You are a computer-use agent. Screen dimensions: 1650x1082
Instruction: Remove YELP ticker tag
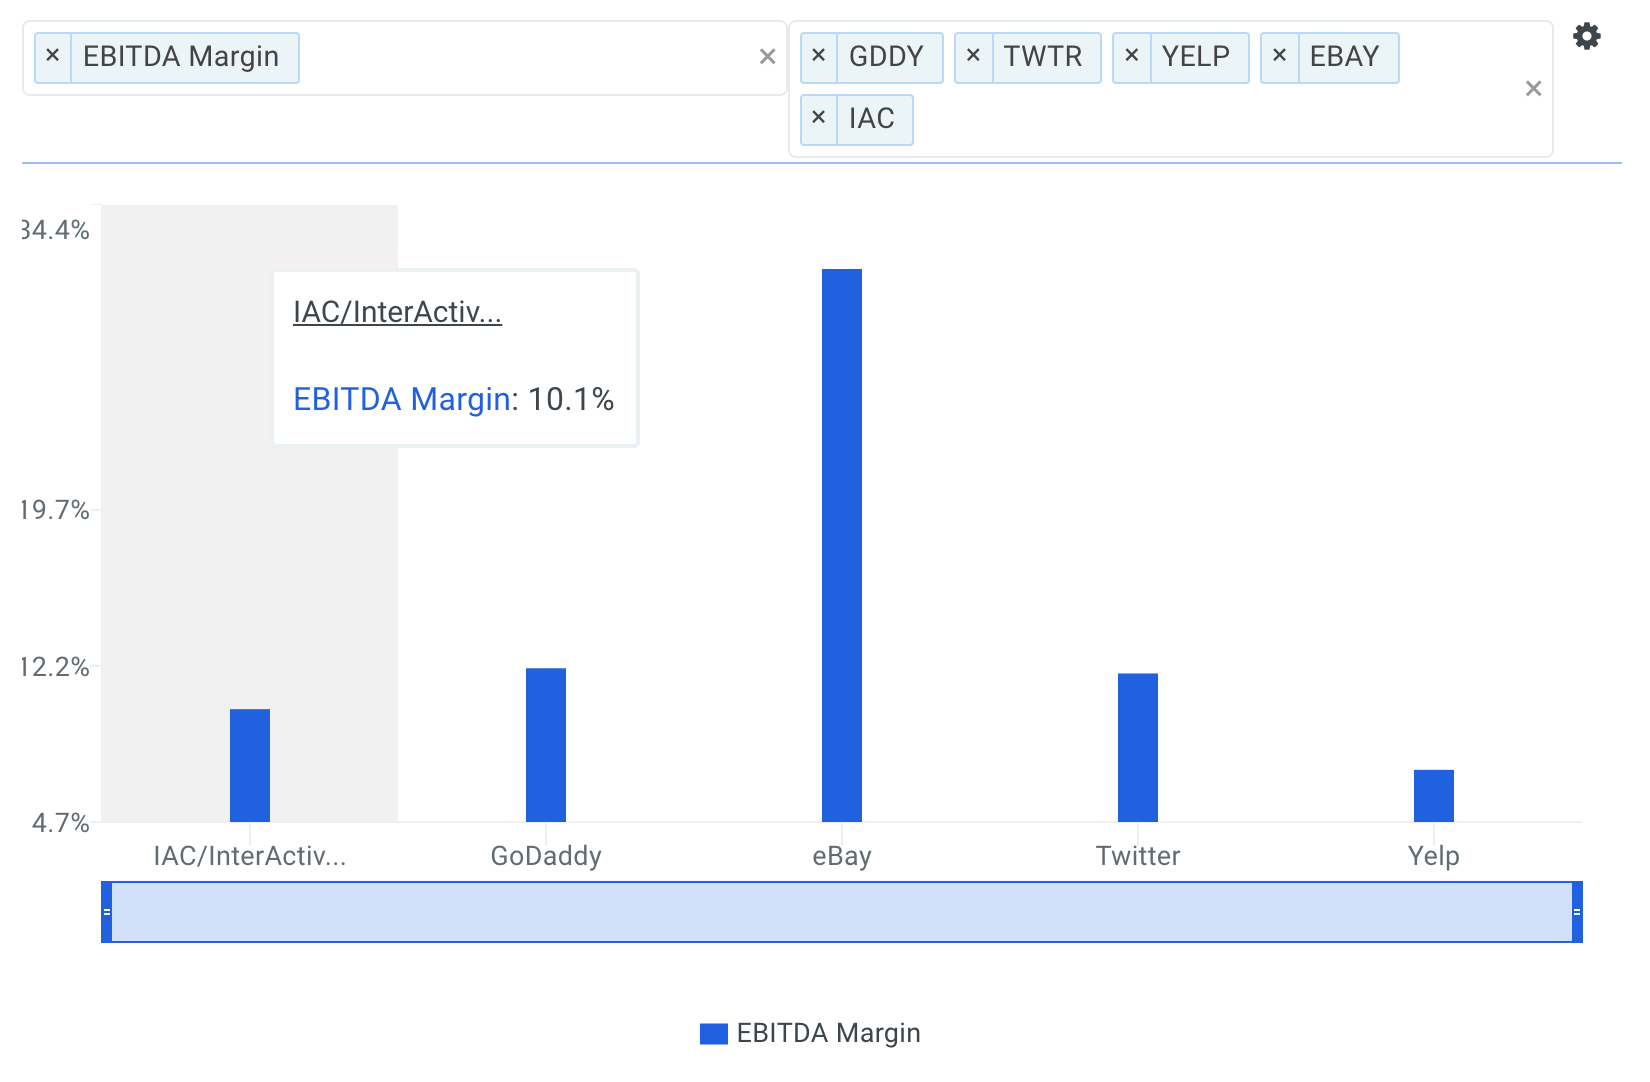[1131, 56]
